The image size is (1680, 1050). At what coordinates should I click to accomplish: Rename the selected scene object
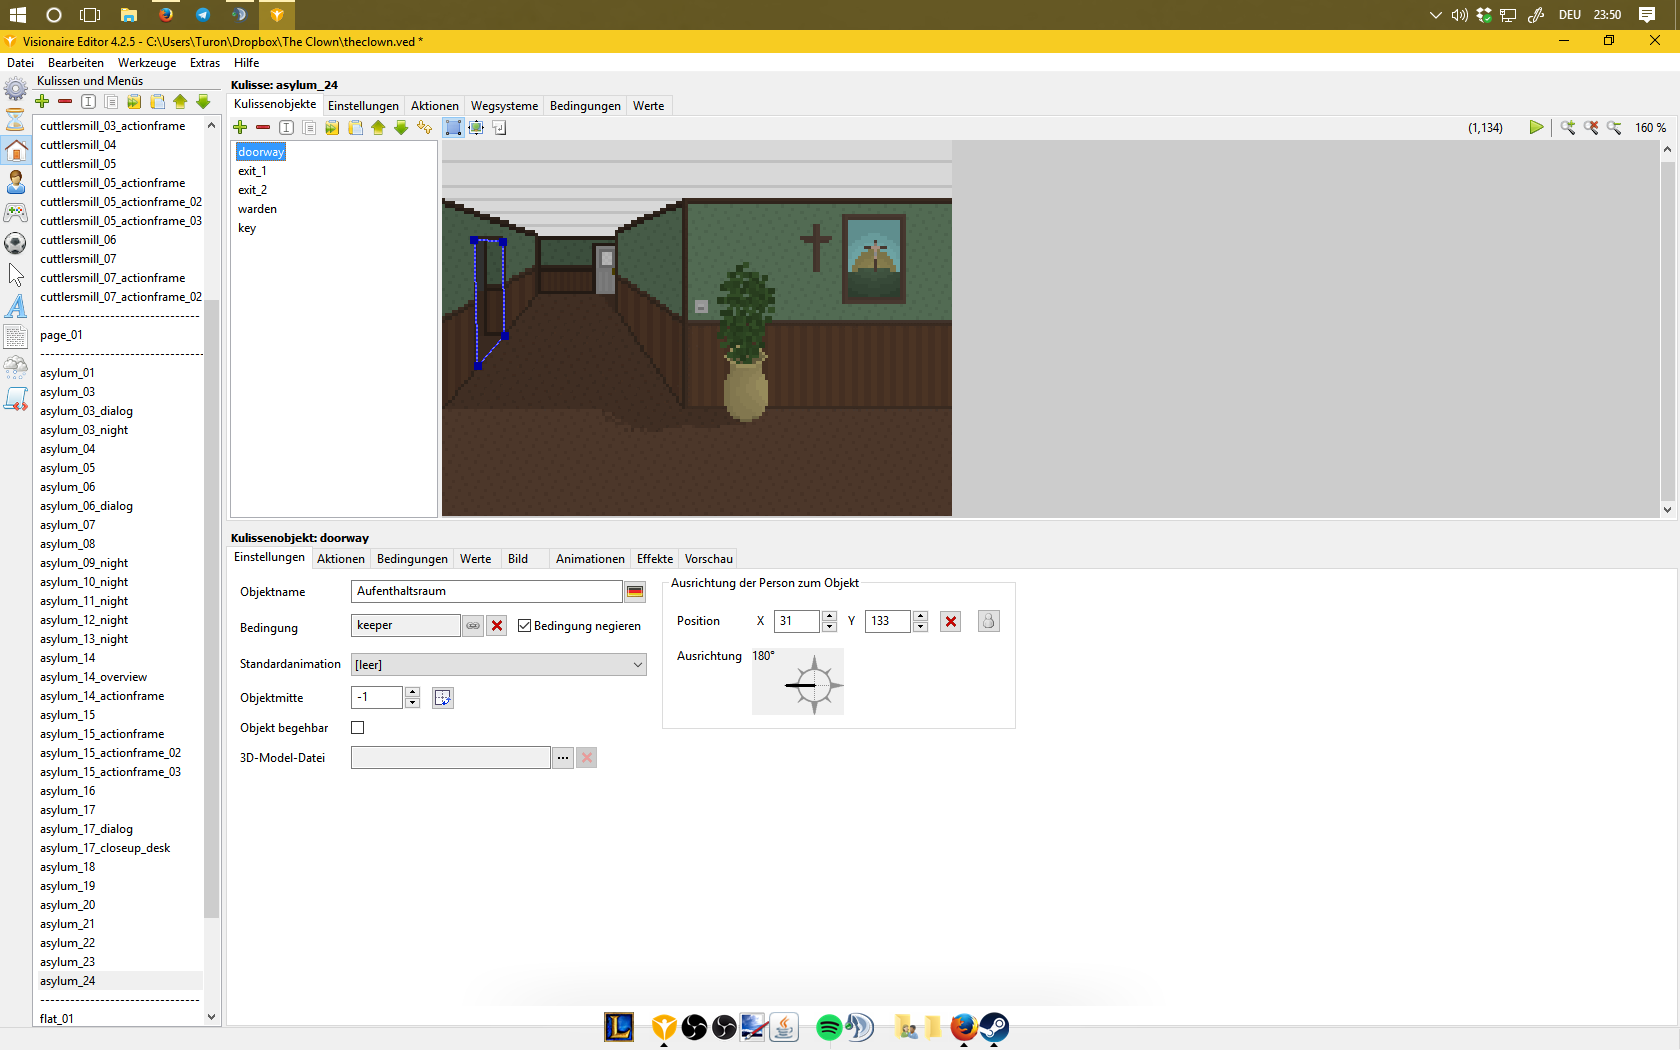pyautogui.click(x=286, y=127)
